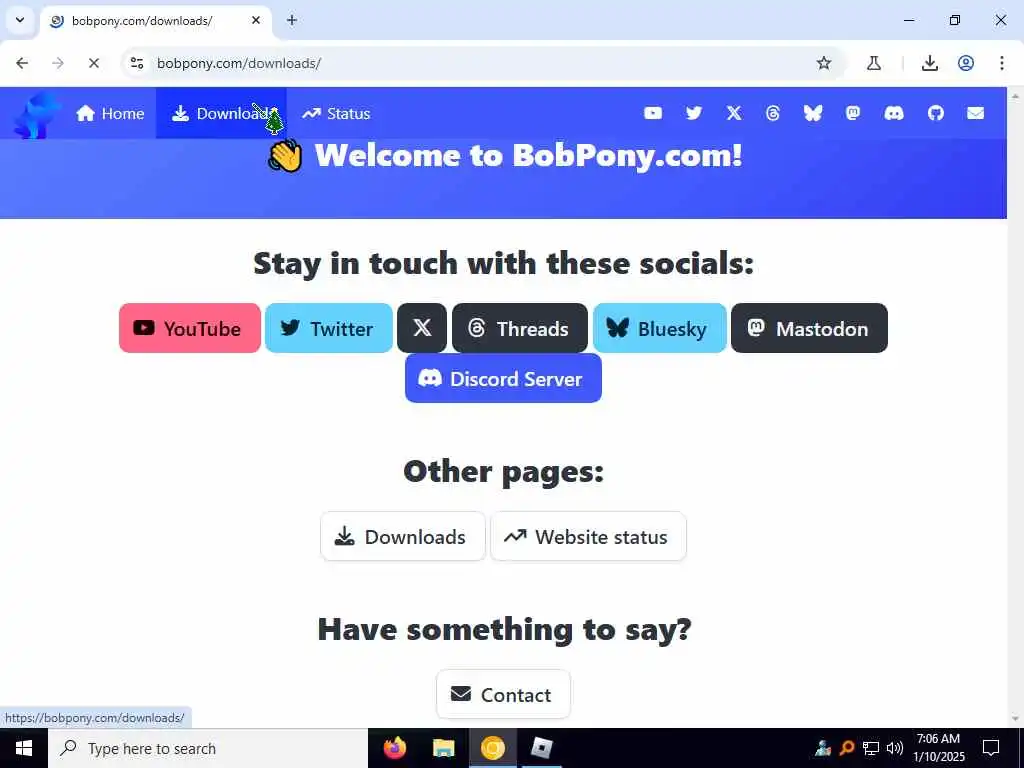Screen dimensions: 1024x768
Task: Open the X logo icon in the header
Action: click(x=734, y=114)
